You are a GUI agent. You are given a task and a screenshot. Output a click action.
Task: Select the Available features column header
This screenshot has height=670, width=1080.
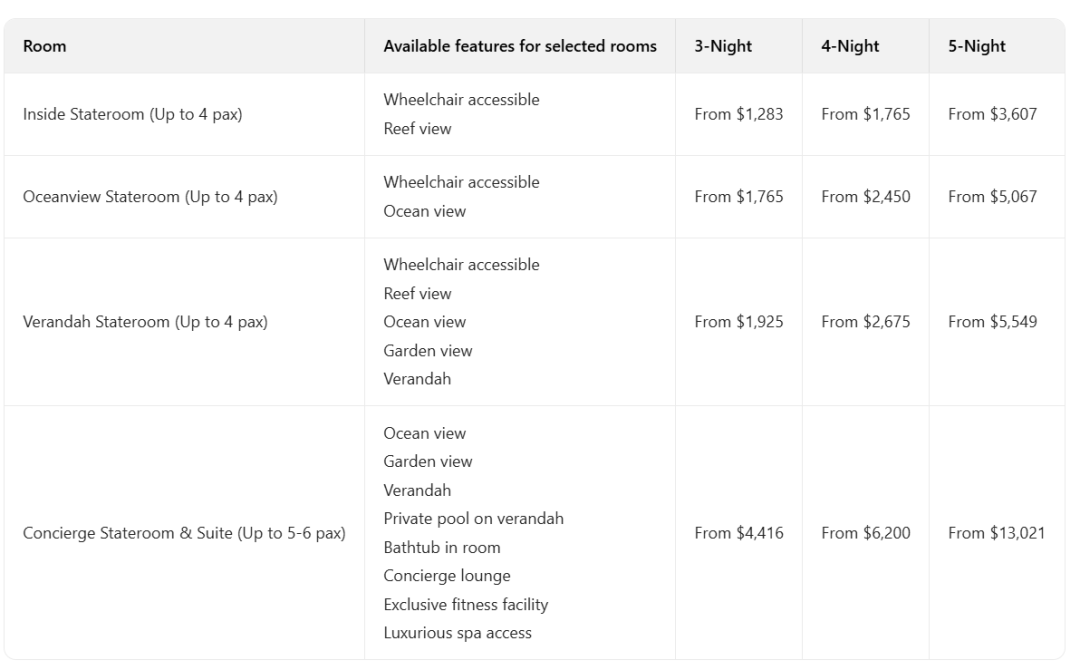coord(520,46)
